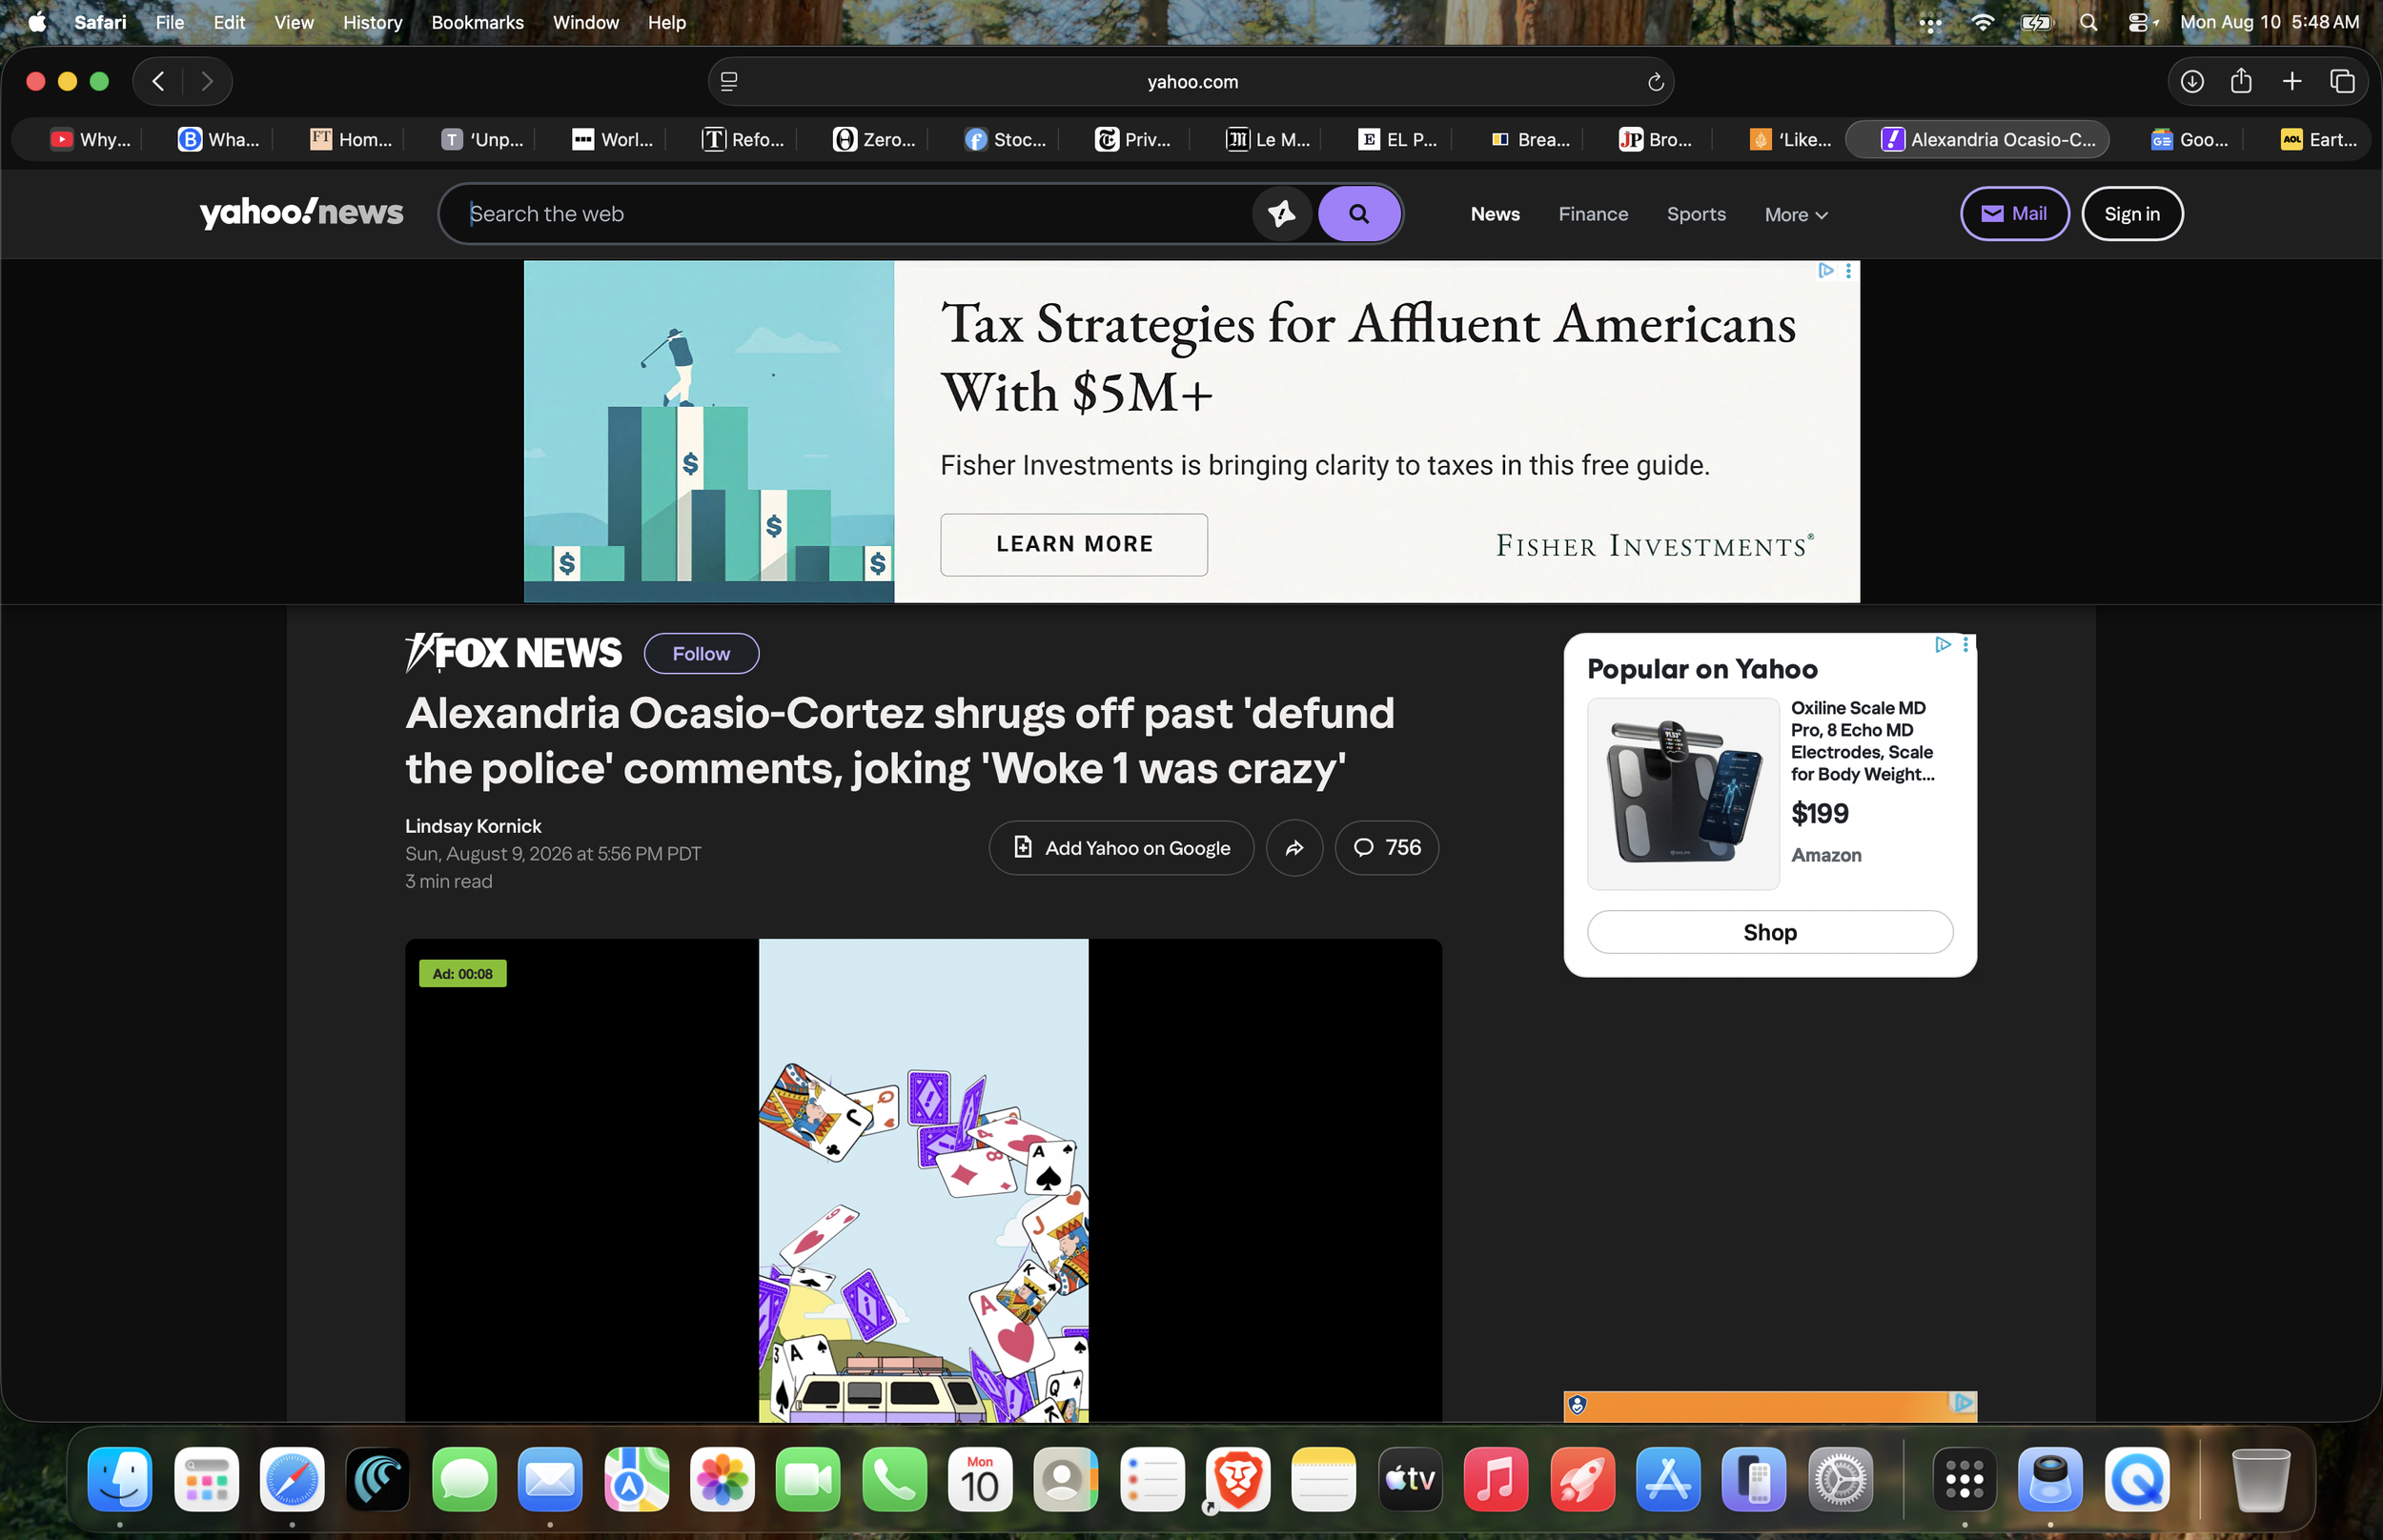Open Finder from the Dock
Viewport: 2383px width, 1540px height.
[120, 1479]
